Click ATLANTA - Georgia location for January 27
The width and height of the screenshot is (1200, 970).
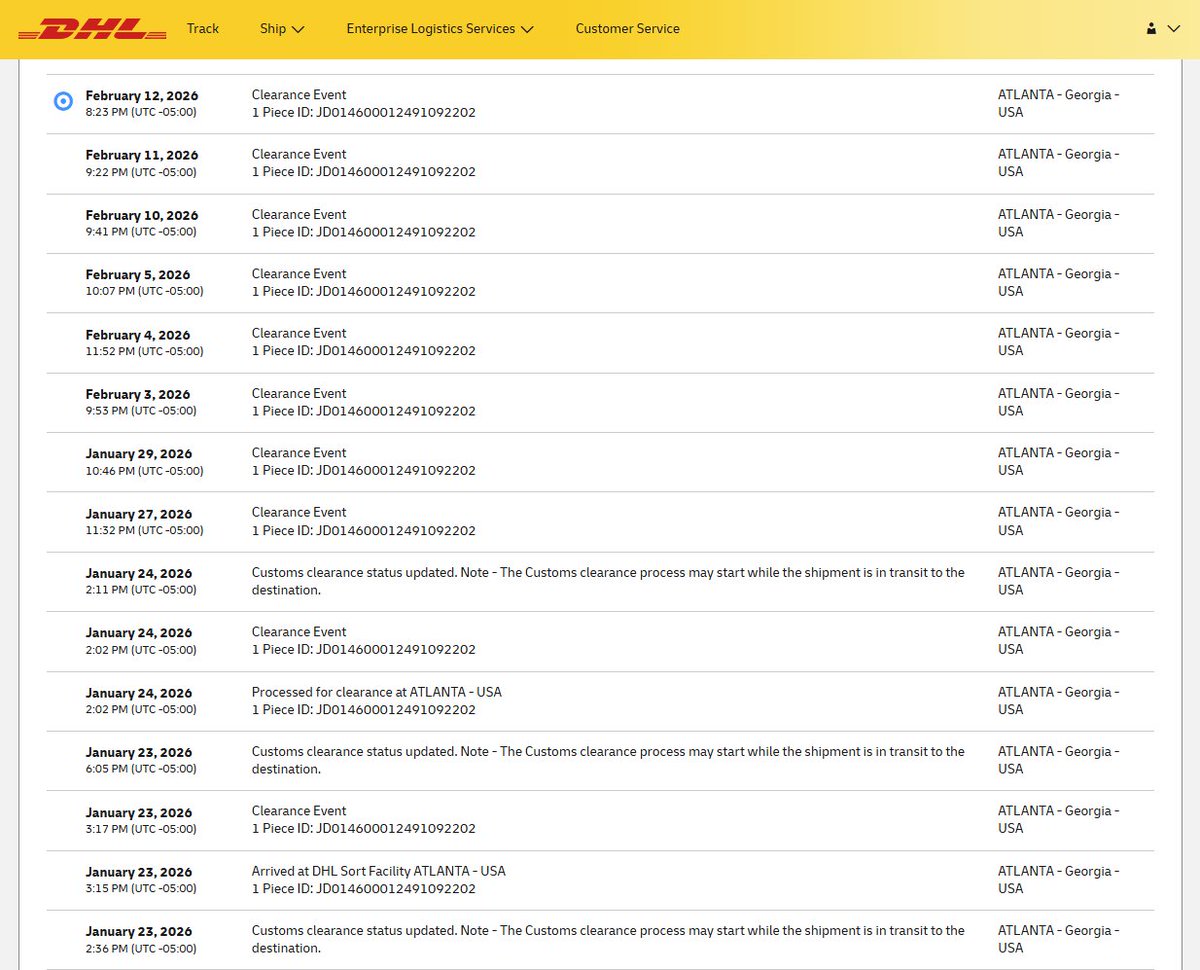click(1059, 521)
